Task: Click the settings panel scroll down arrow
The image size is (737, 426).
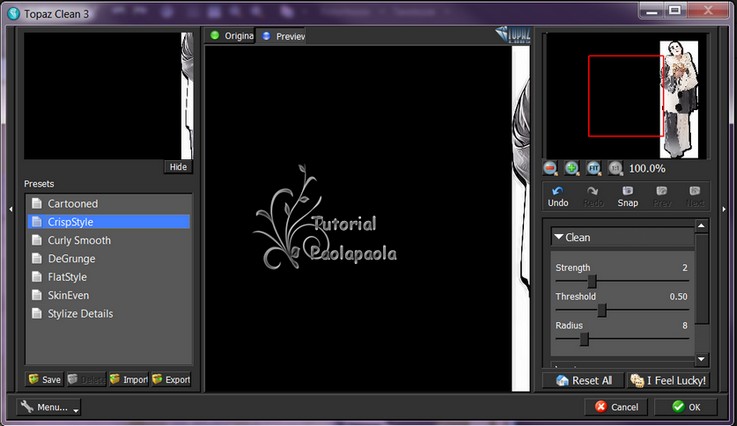Action: coord(701,359)
